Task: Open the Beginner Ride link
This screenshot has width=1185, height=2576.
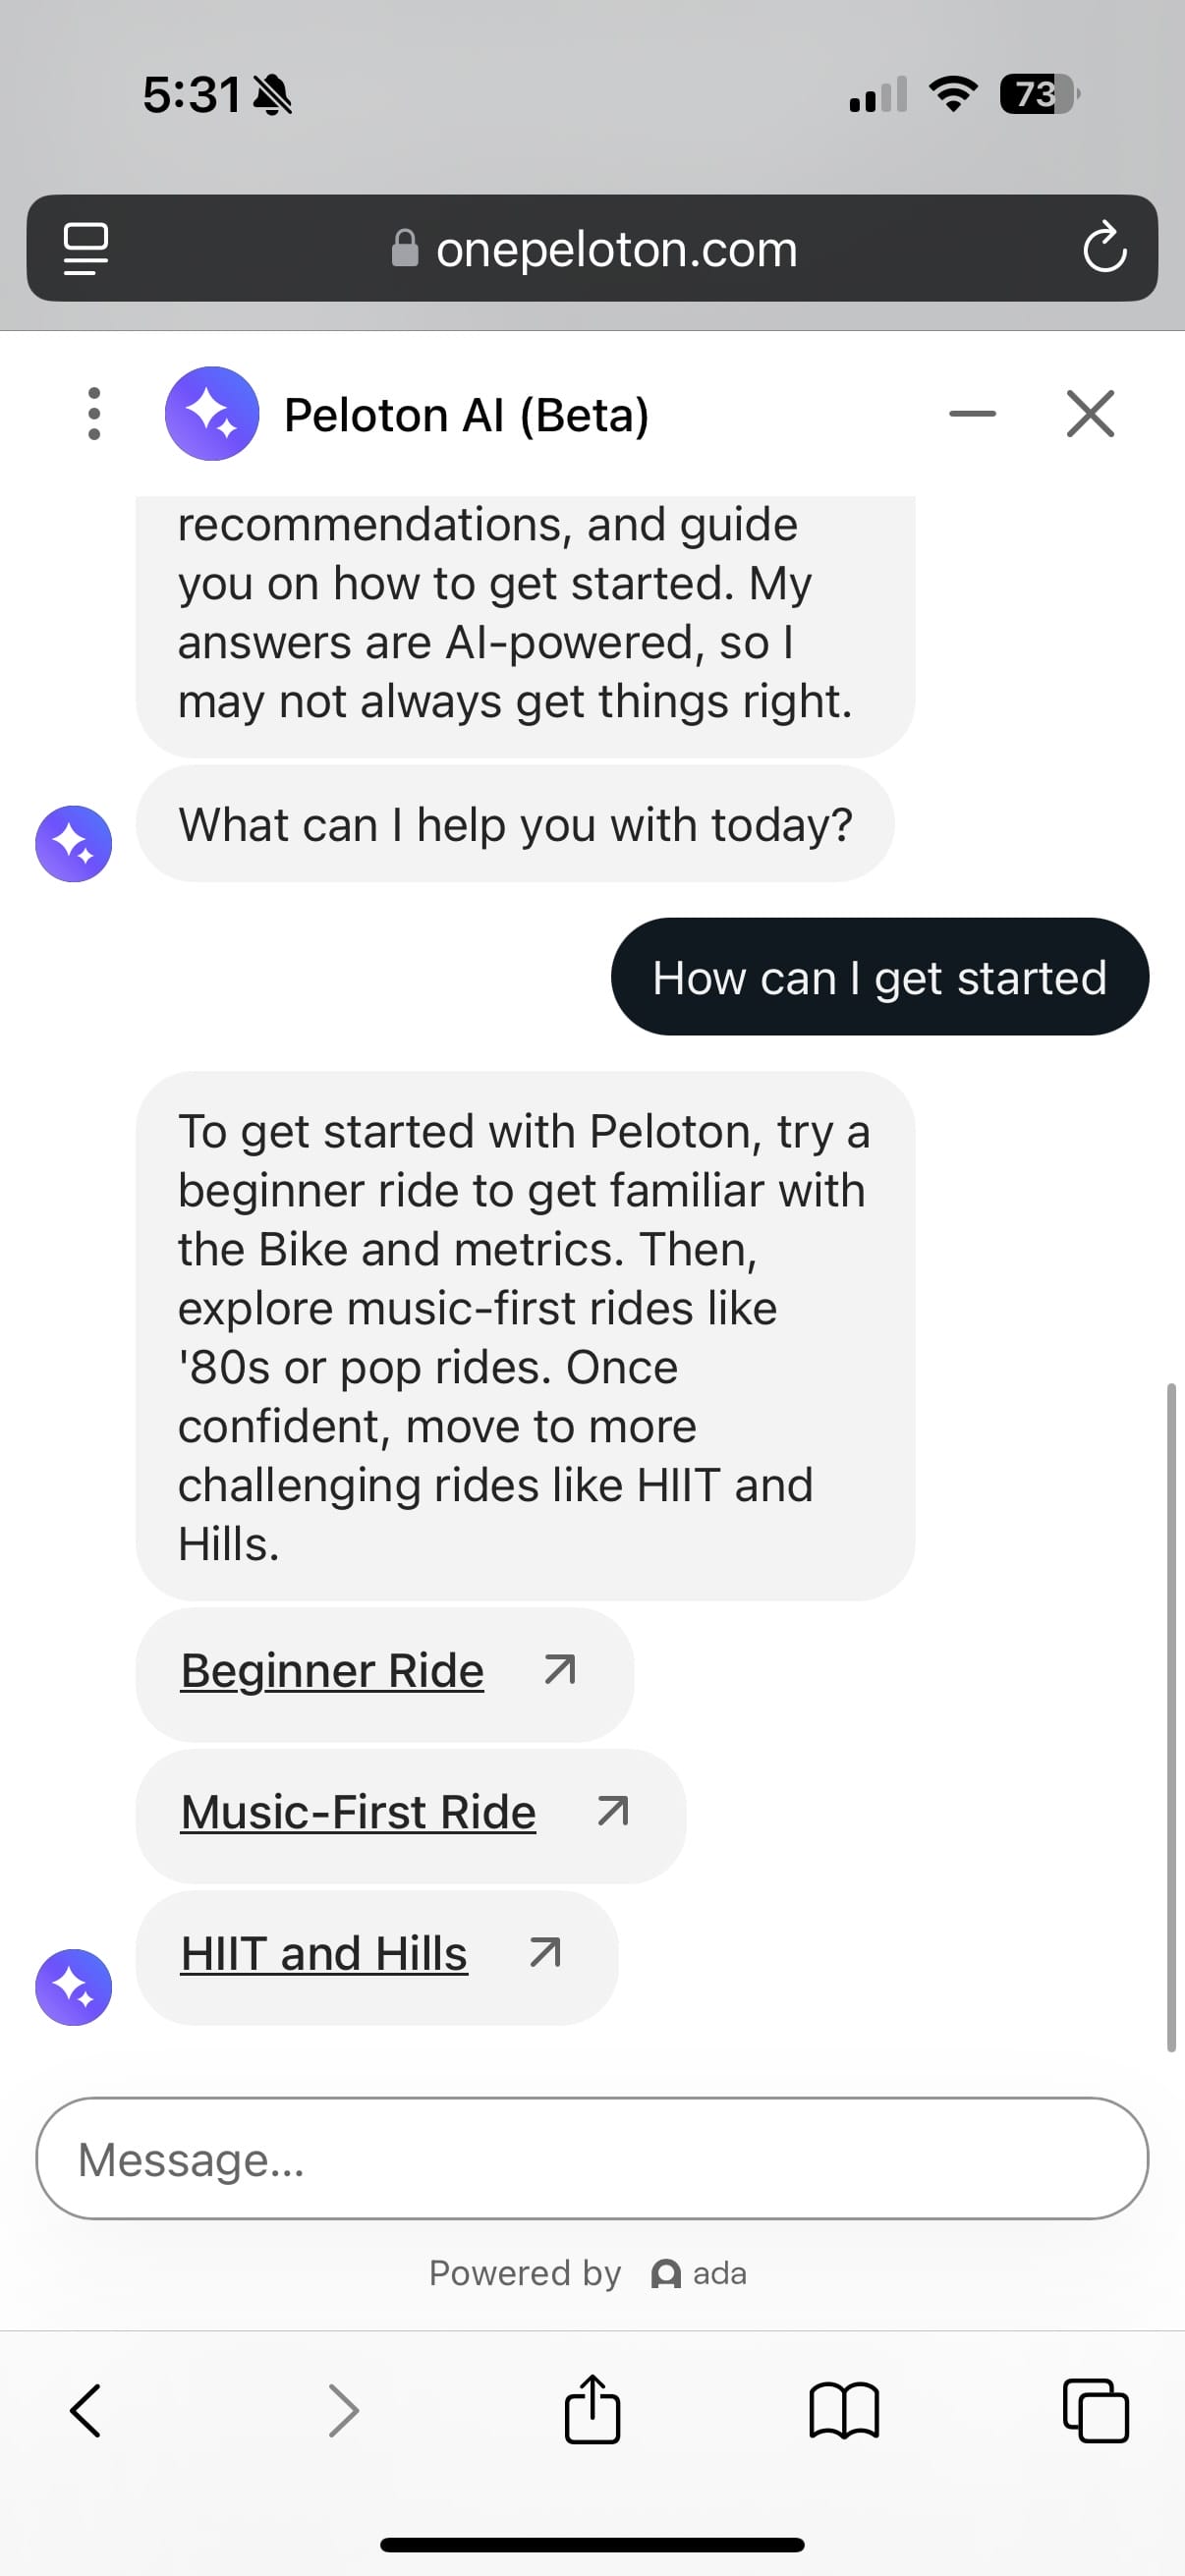Action: pyautogui.click(x=332, y=1671)
